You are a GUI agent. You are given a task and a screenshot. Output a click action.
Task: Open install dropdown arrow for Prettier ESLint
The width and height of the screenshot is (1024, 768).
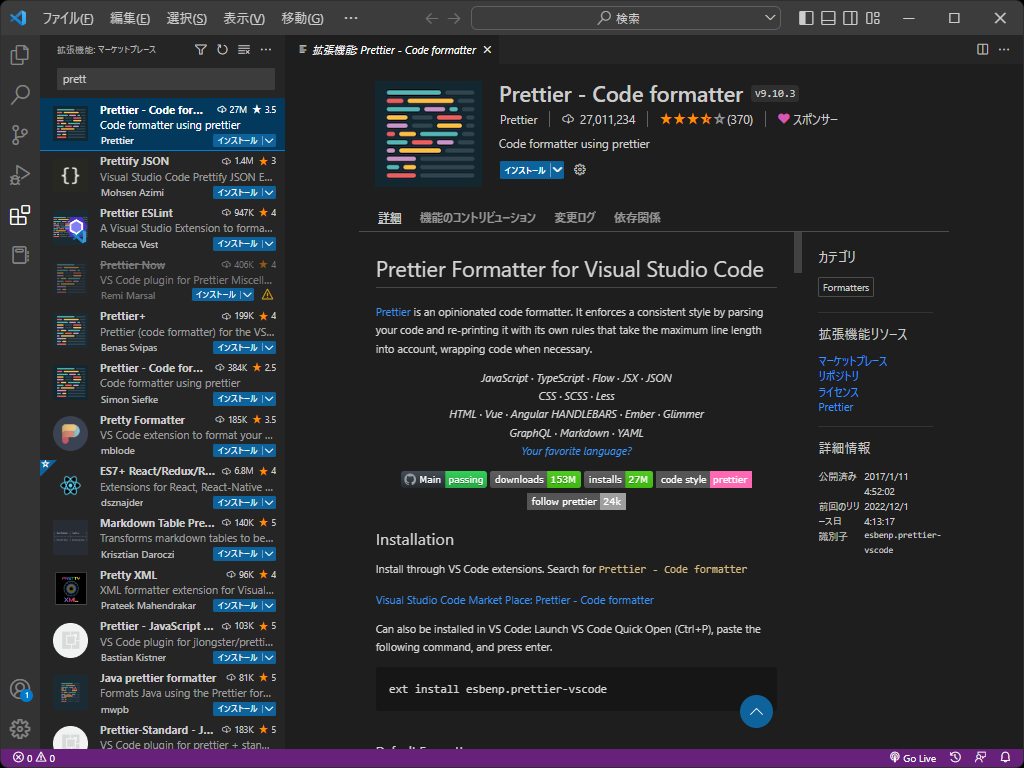pos(269,244)
